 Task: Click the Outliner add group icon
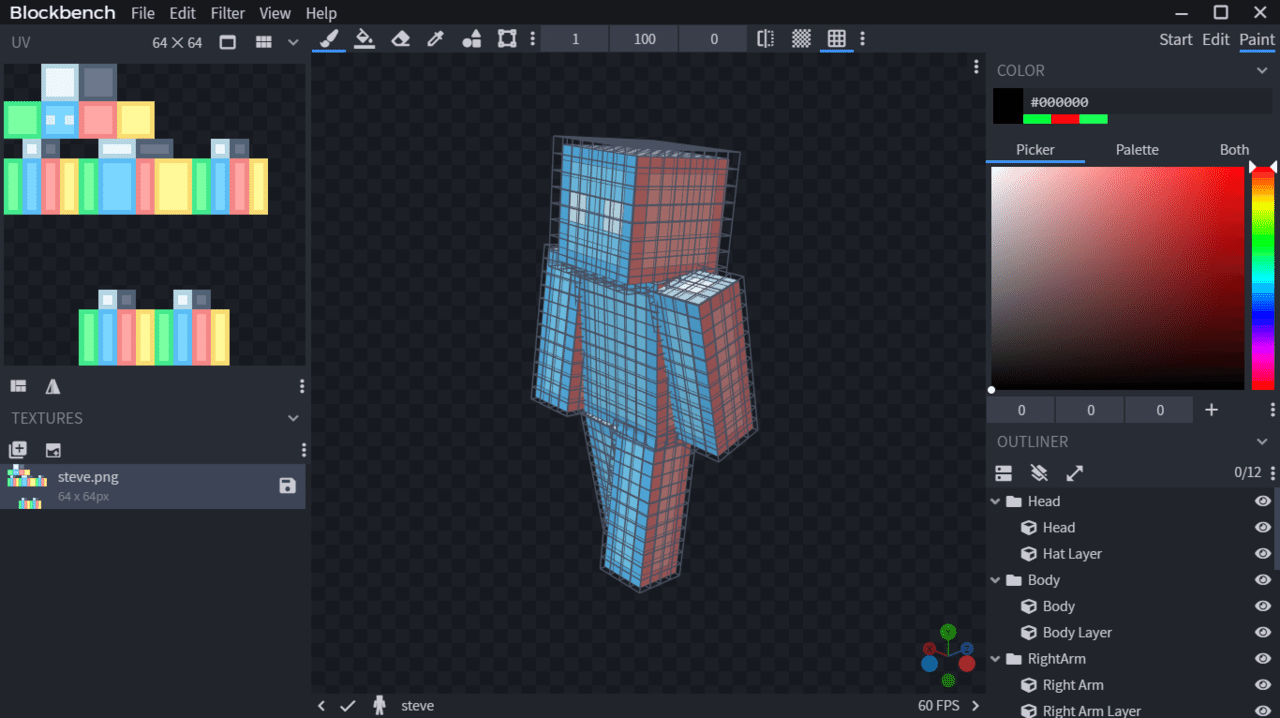[1004, 473]
